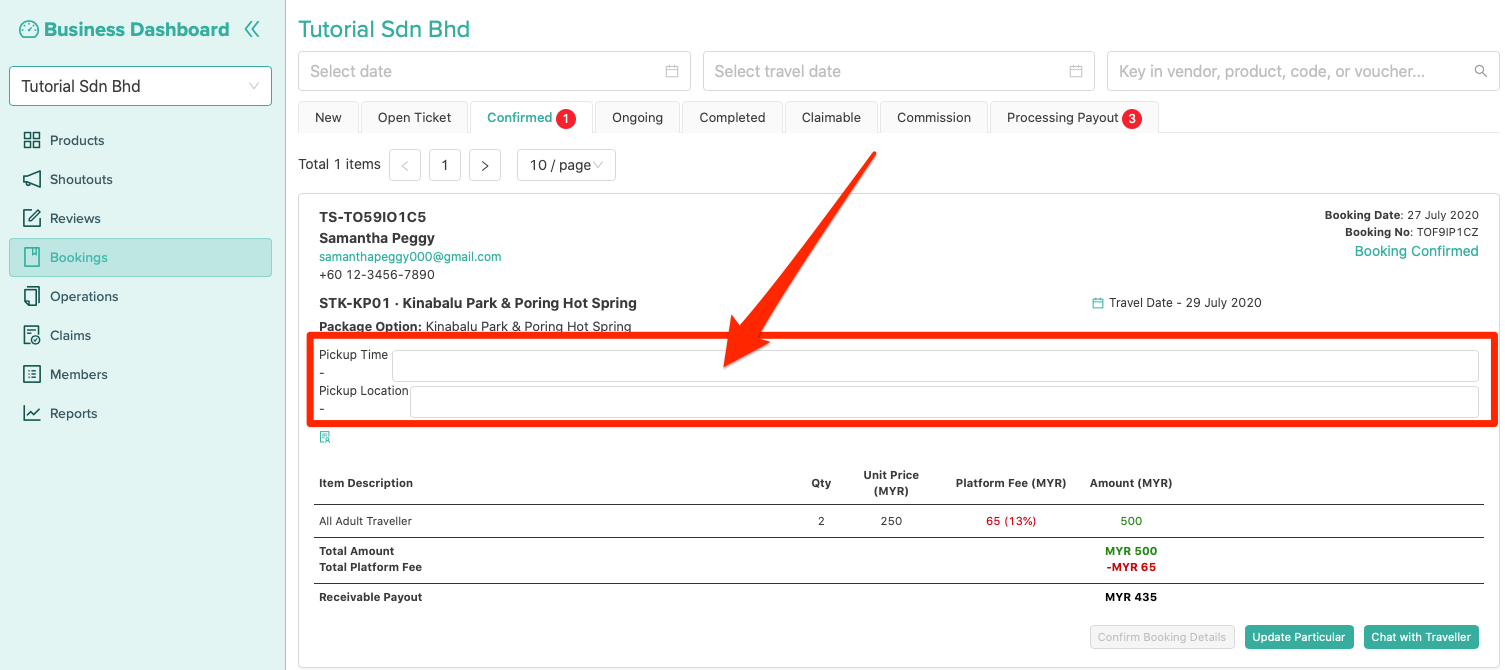Click the Update Particular button
Image resolution: width=1505 pixels, height=670 pixels.
pyautogui.click(x=1299, y=637)
